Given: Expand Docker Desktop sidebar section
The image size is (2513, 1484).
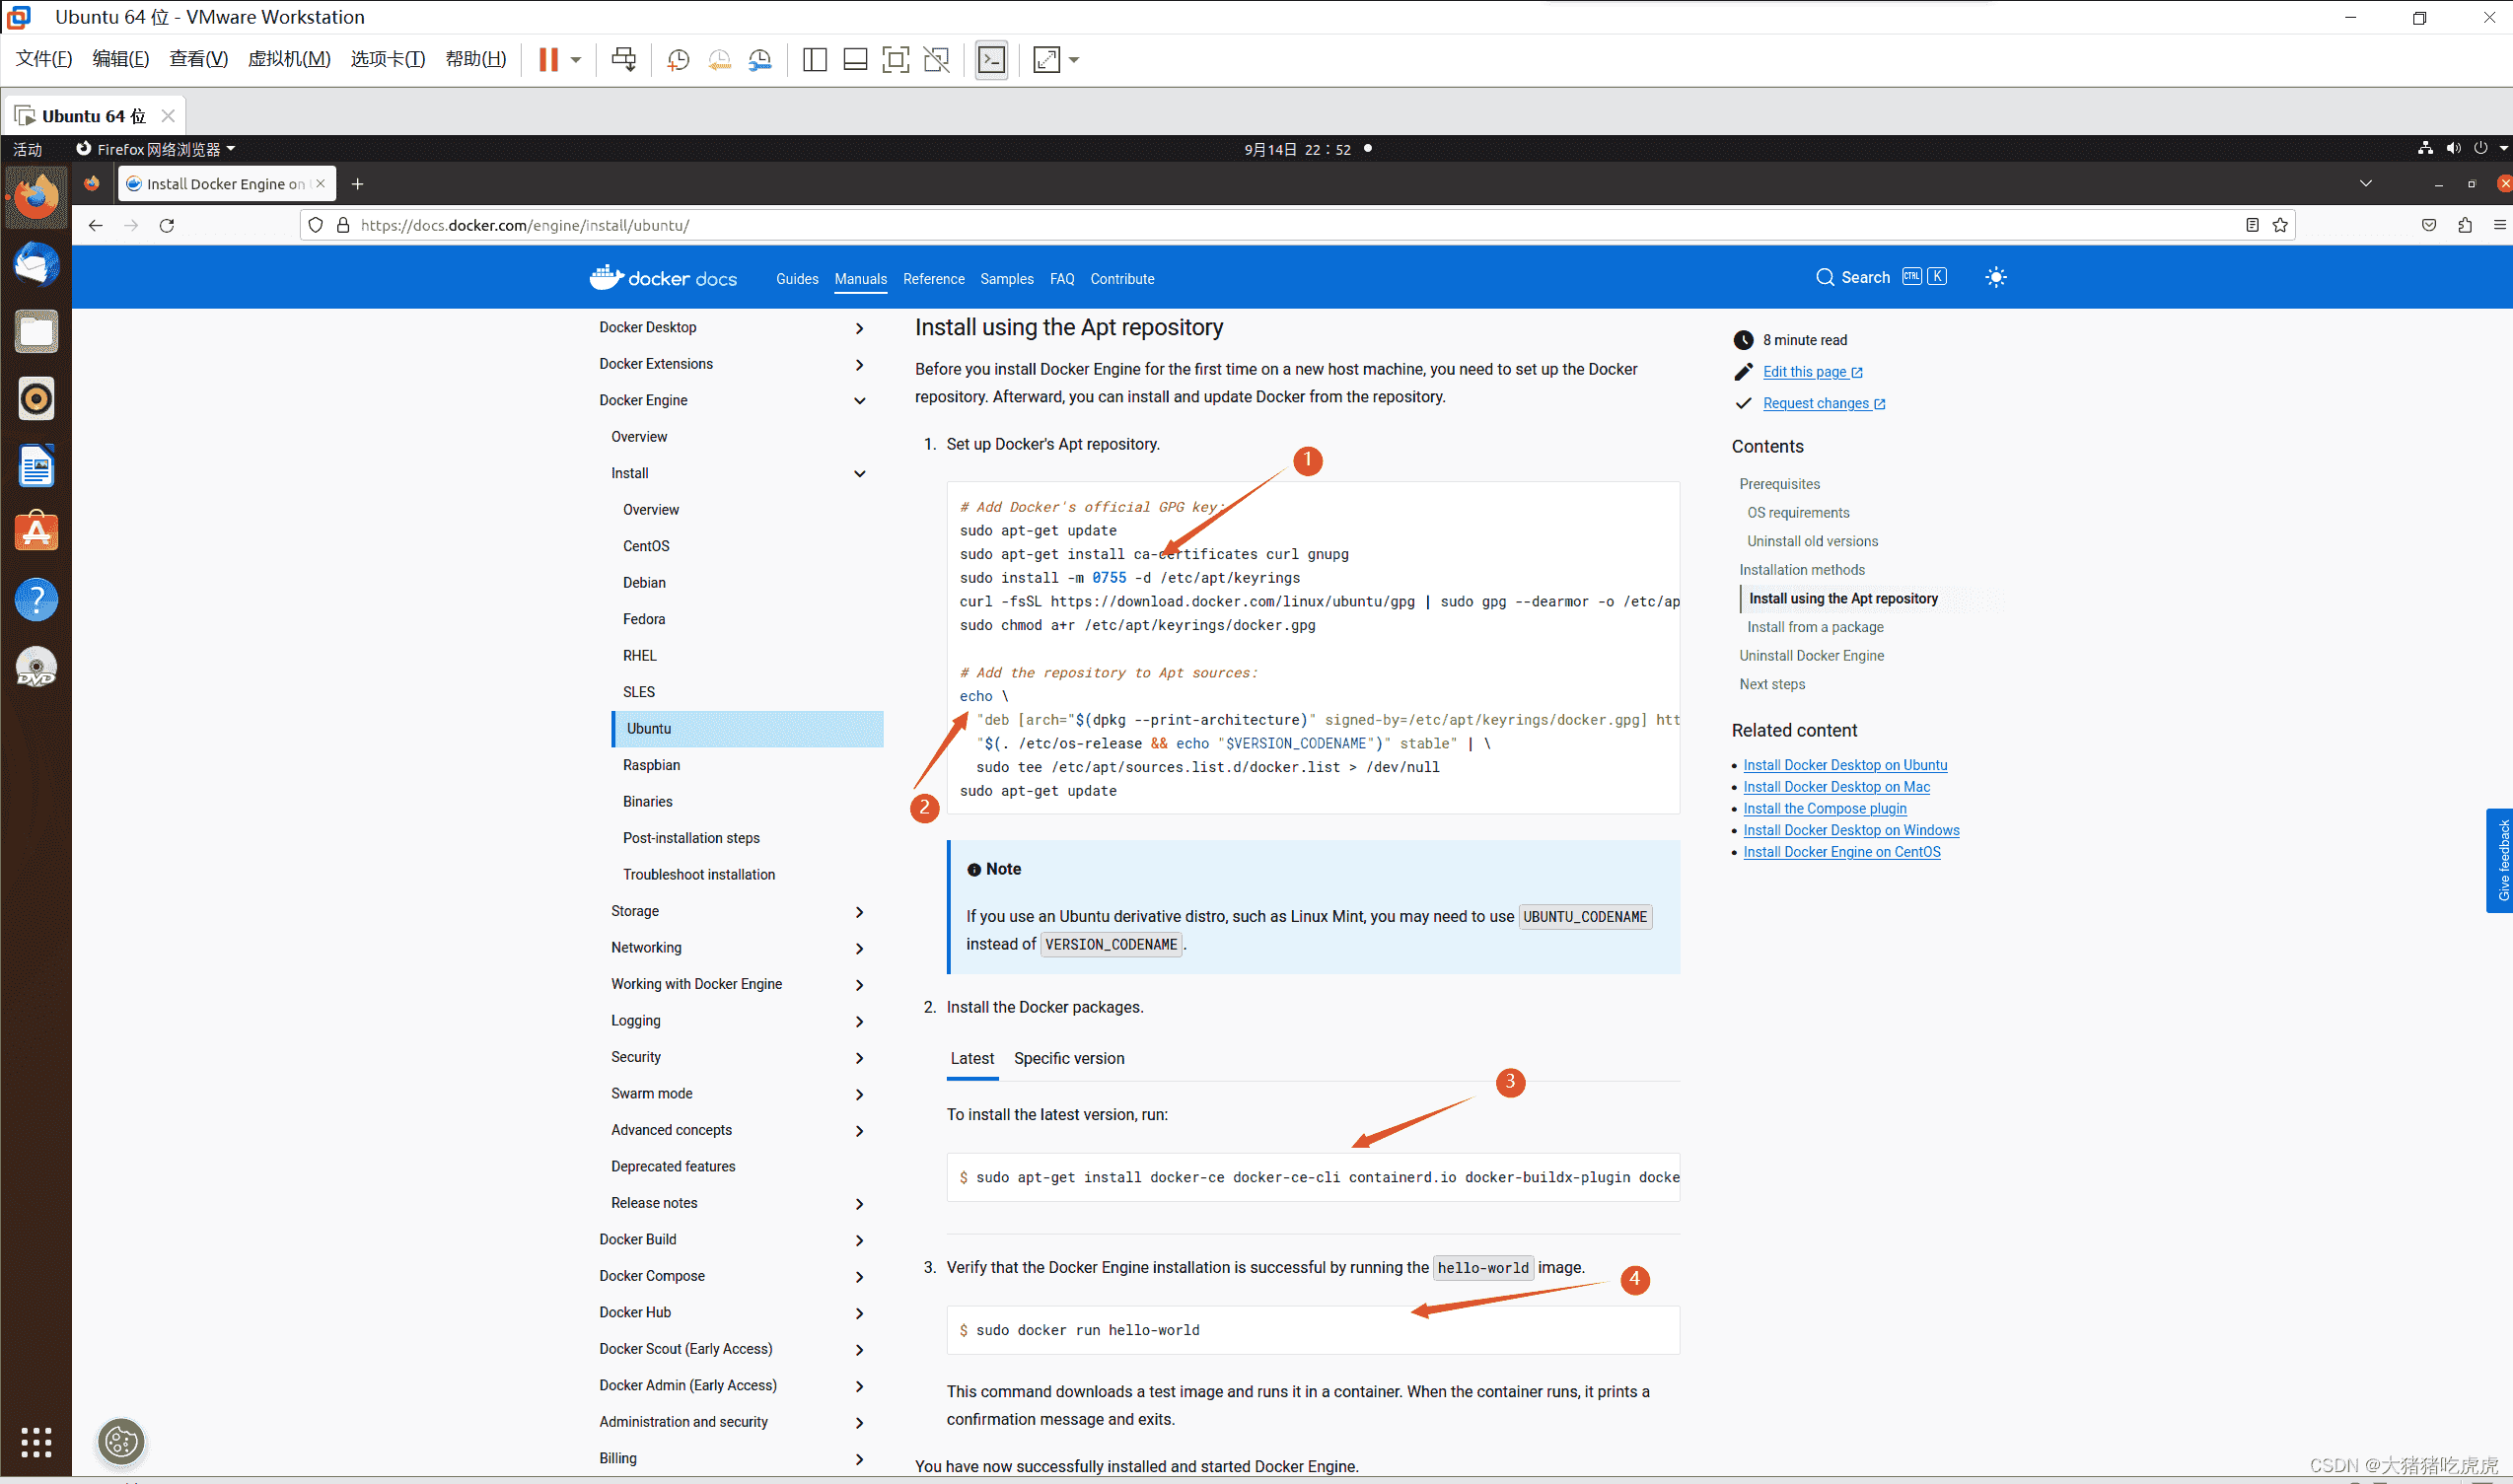Looking at the screenshot, I should point(859,328).
